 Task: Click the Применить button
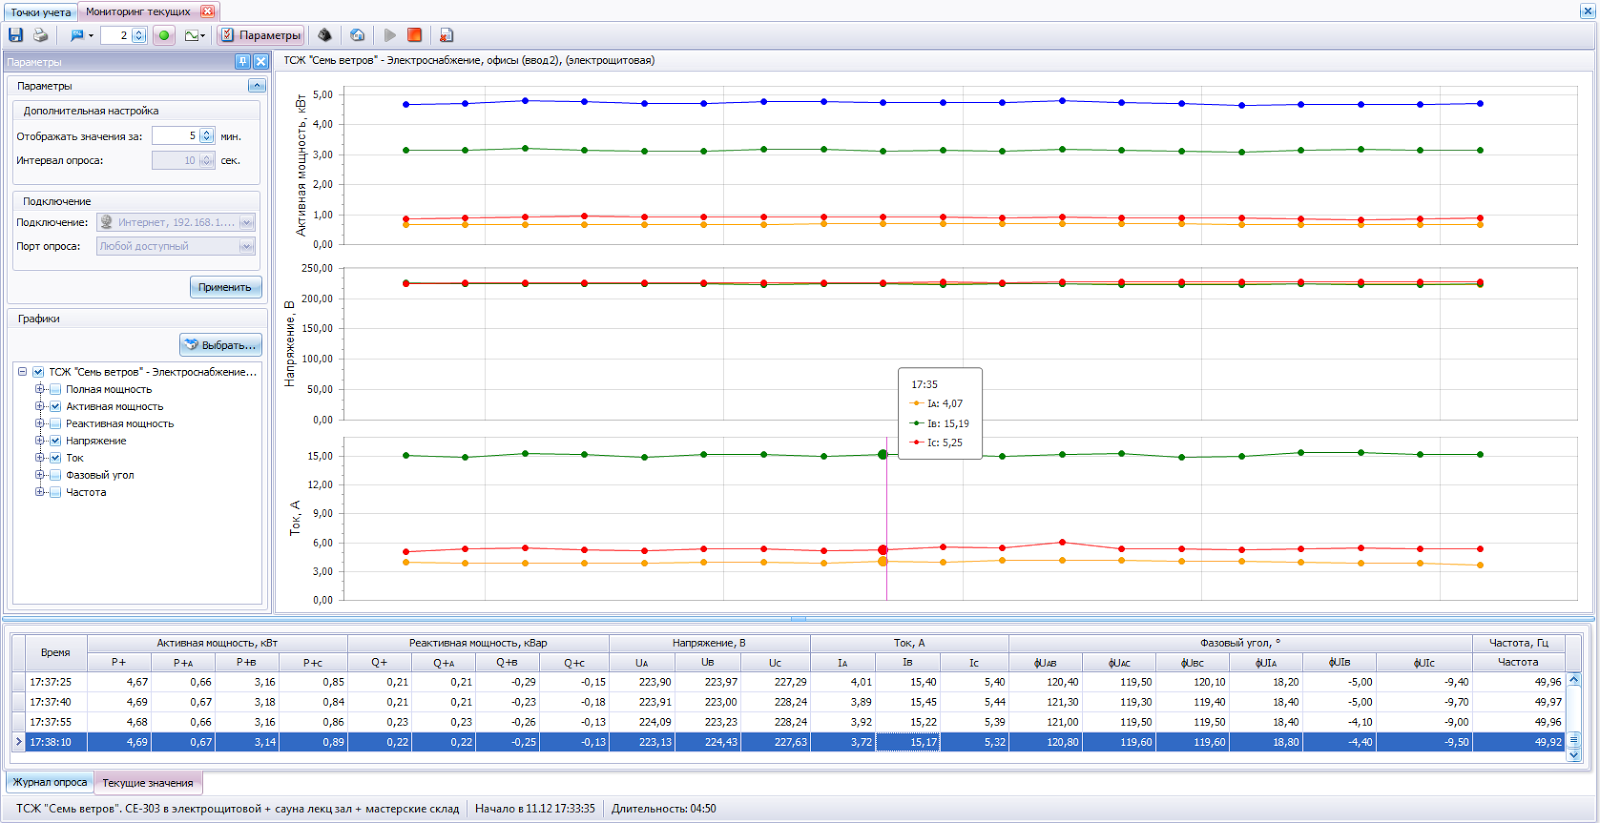(x=225, y=287)
